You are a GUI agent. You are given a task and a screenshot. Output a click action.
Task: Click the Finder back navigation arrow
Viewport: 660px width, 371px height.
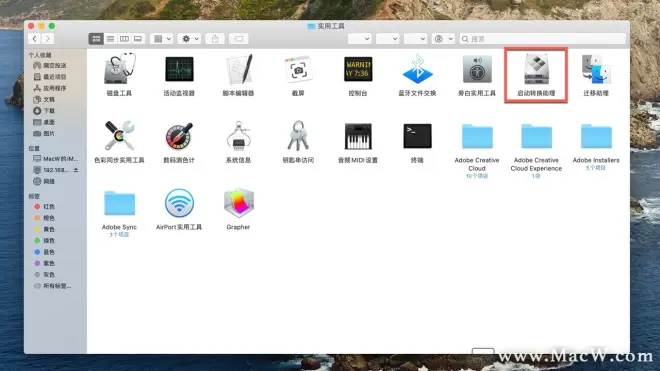35,39
